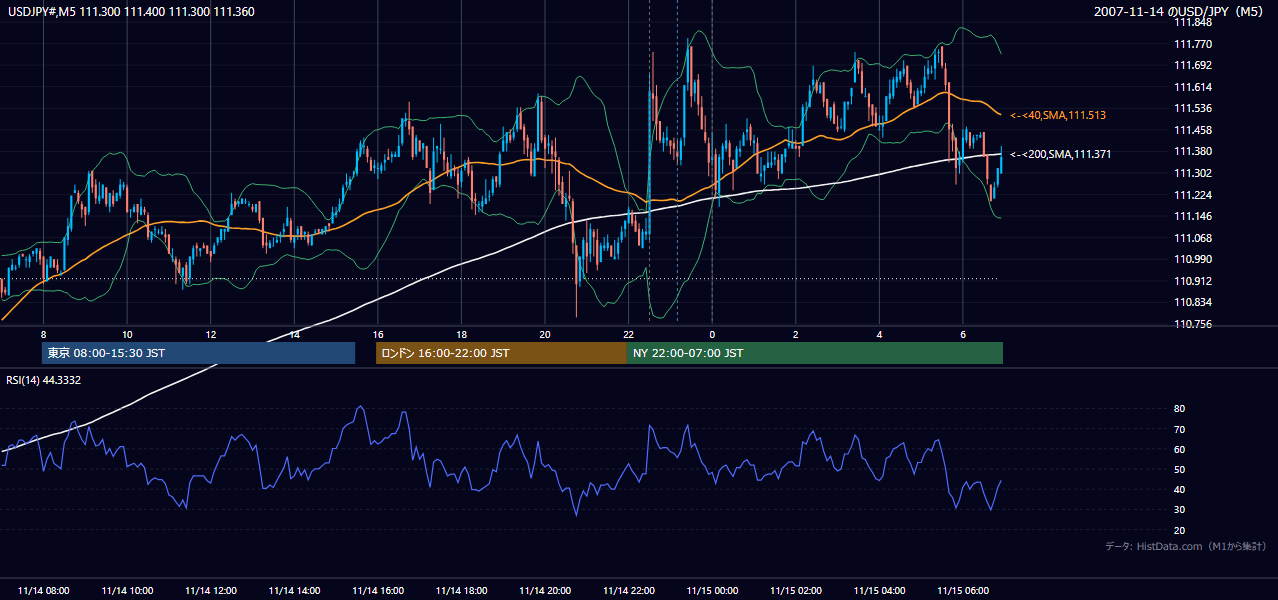The width and height of the screenshot is (1278, 600).
Task: Click hour label 12 under price chart
Action: (210, 334)
